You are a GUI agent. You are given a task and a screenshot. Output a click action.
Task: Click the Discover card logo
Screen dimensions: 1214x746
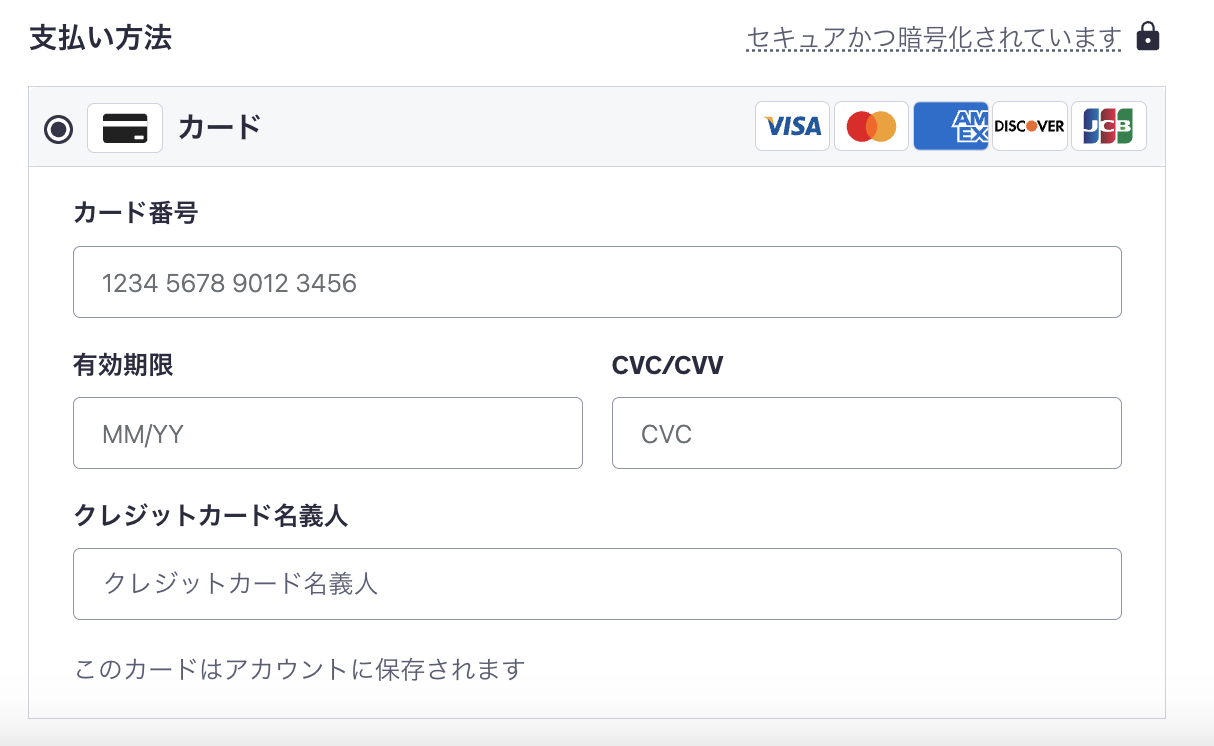pos(1029,126)
